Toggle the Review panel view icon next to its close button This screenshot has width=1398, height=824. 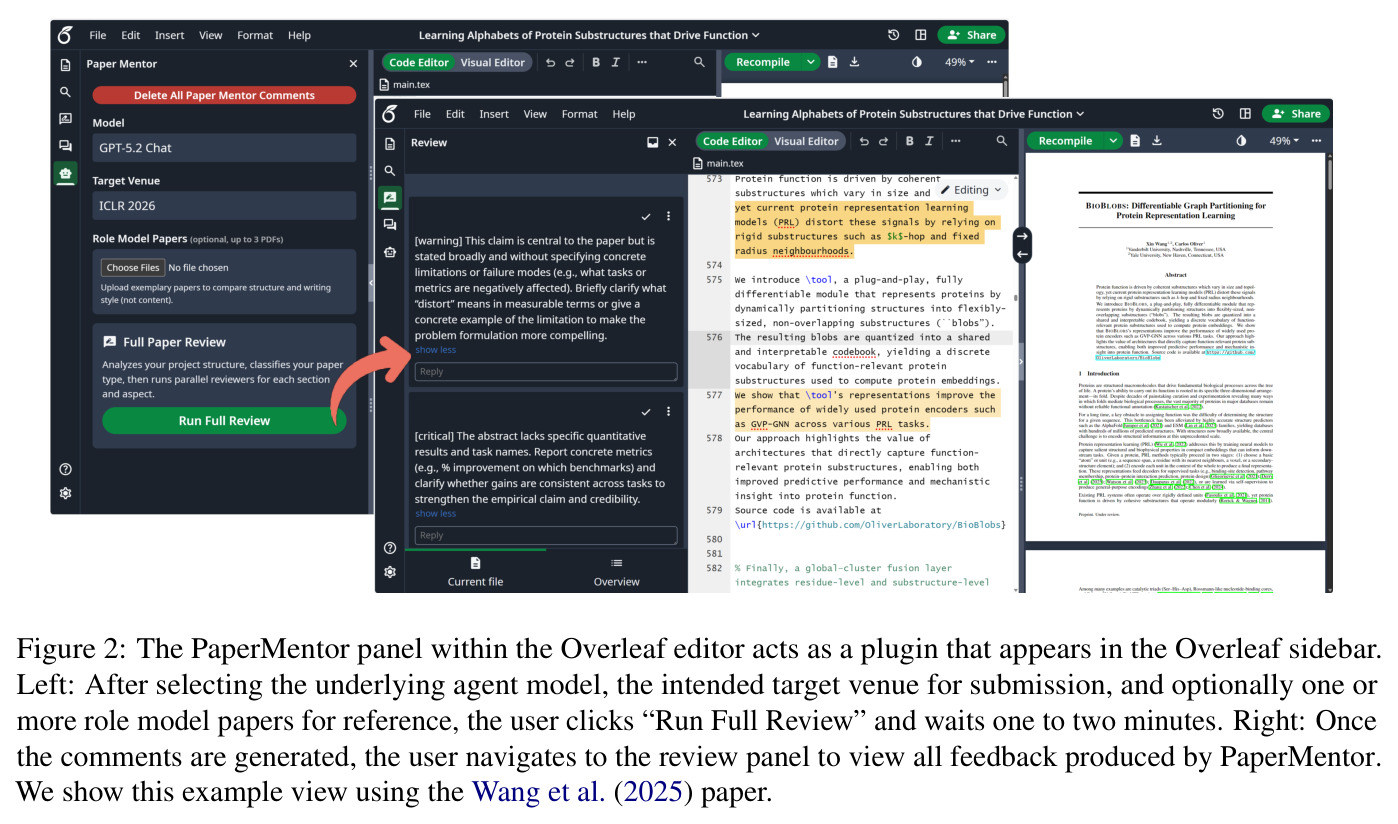click(652, 143)
